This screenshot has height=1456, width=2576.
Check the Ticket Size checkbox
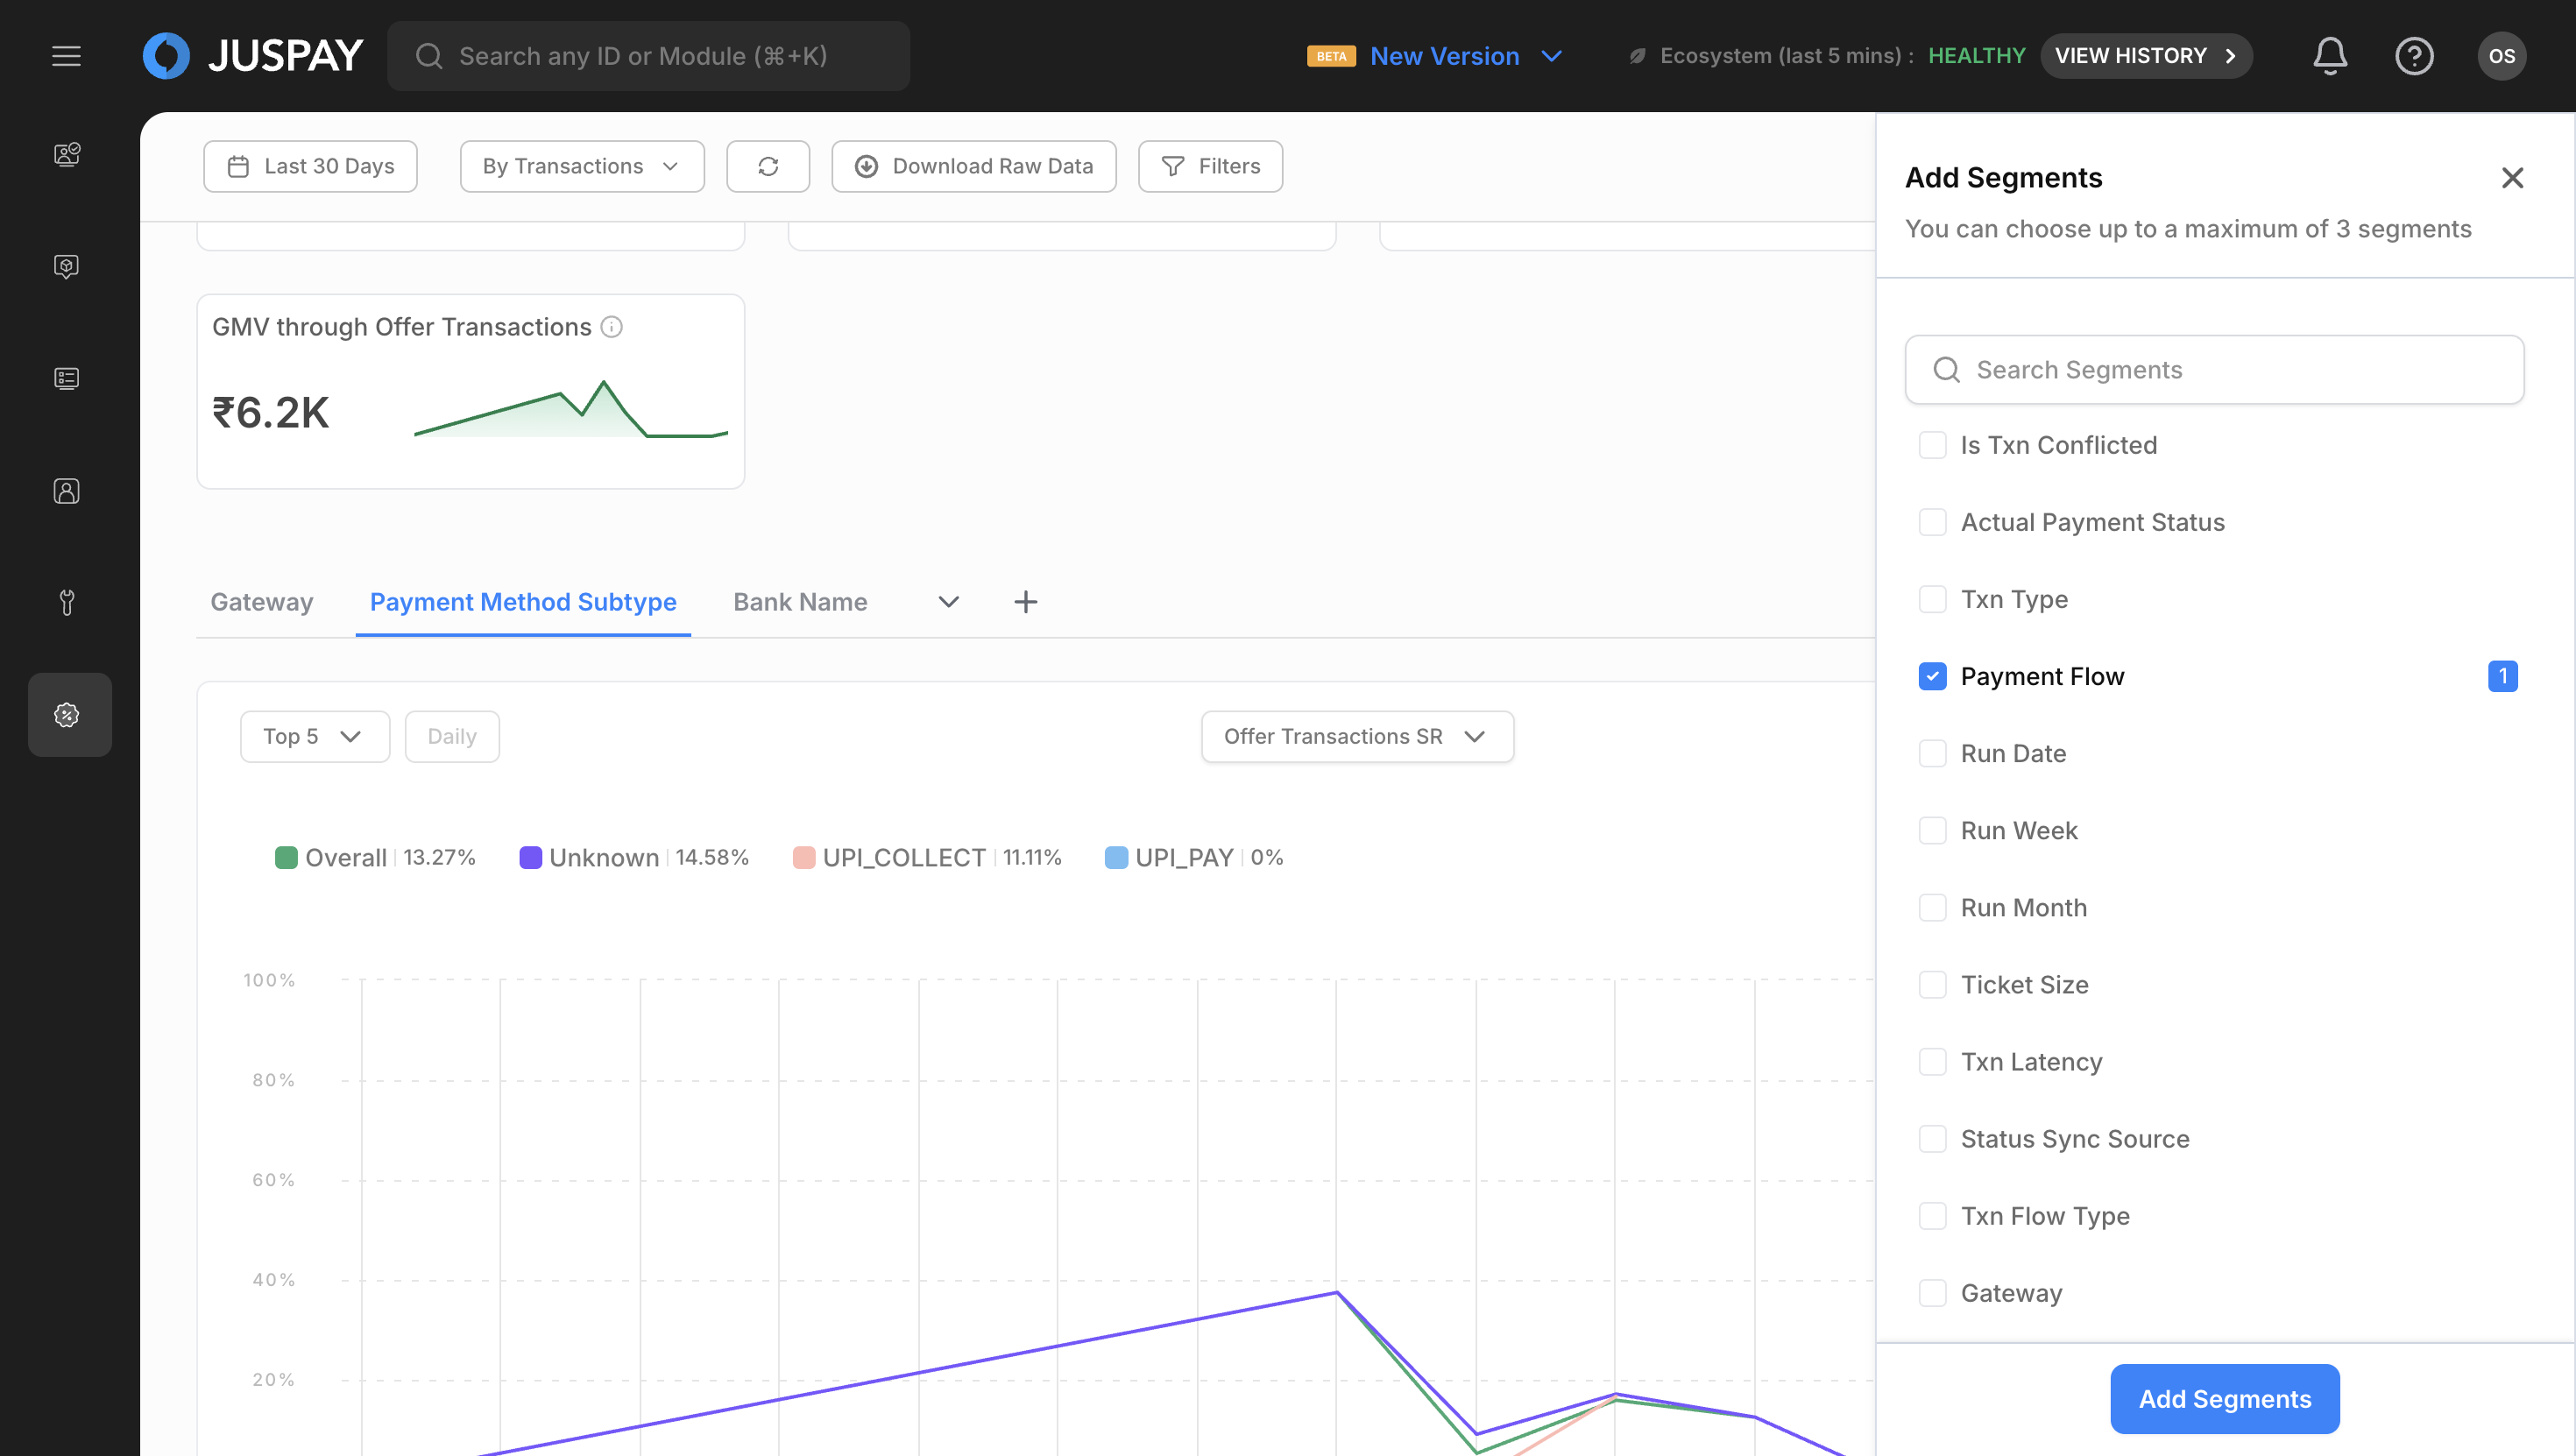[1932, 984]
